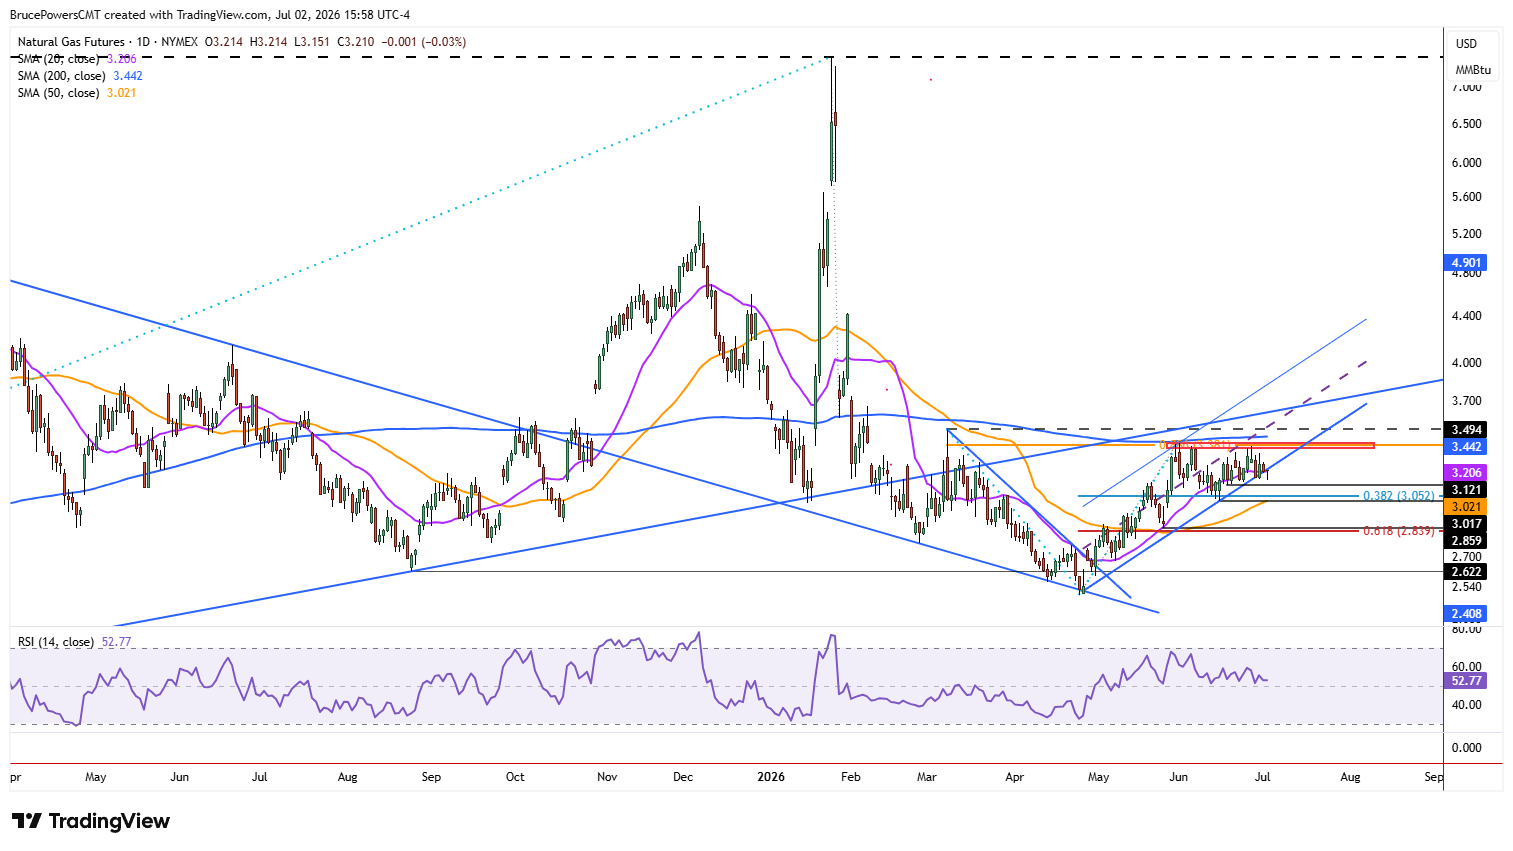This screenshot has width=1513, height=851.
Task: Click the 0.618 (2.839) Fibonacci label
Action: 1398,531
